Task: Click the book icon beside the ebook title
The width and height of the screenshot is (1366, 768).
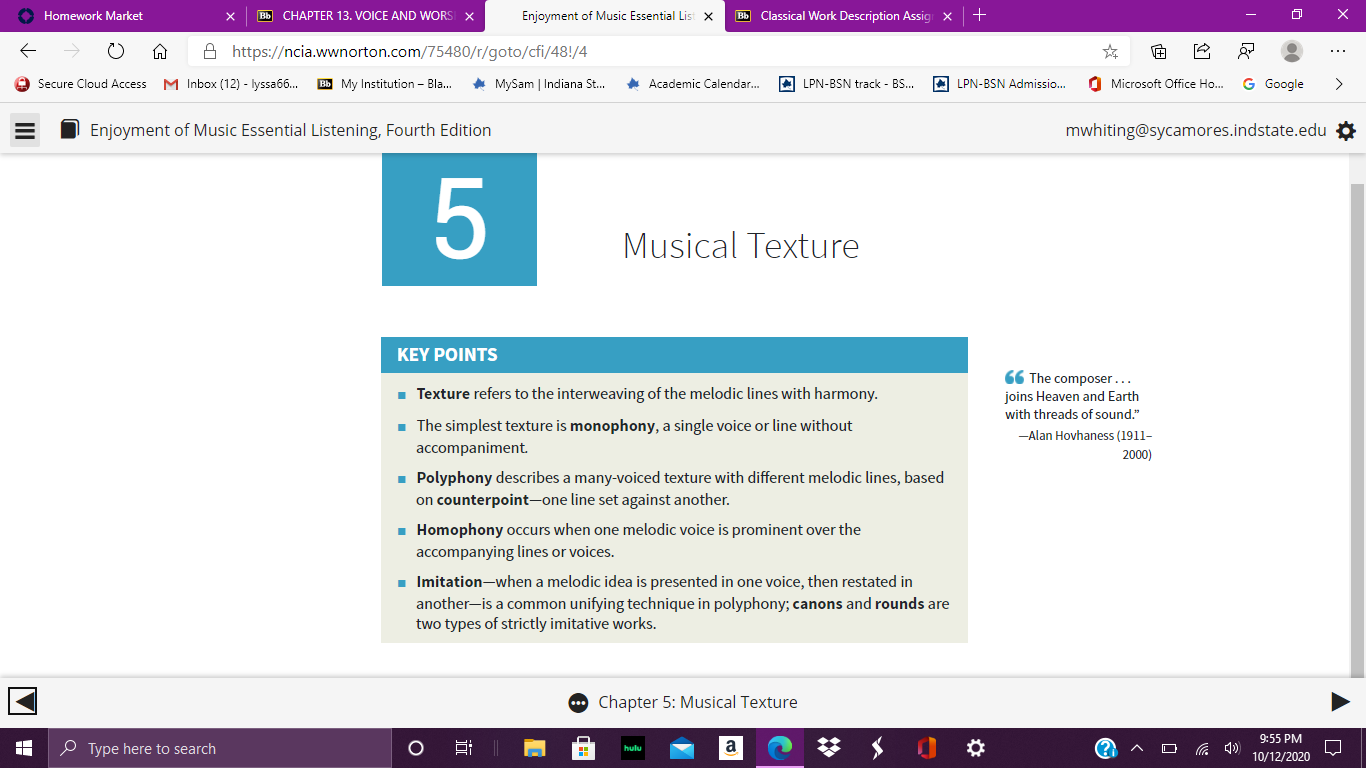Action: pos(69,130)
